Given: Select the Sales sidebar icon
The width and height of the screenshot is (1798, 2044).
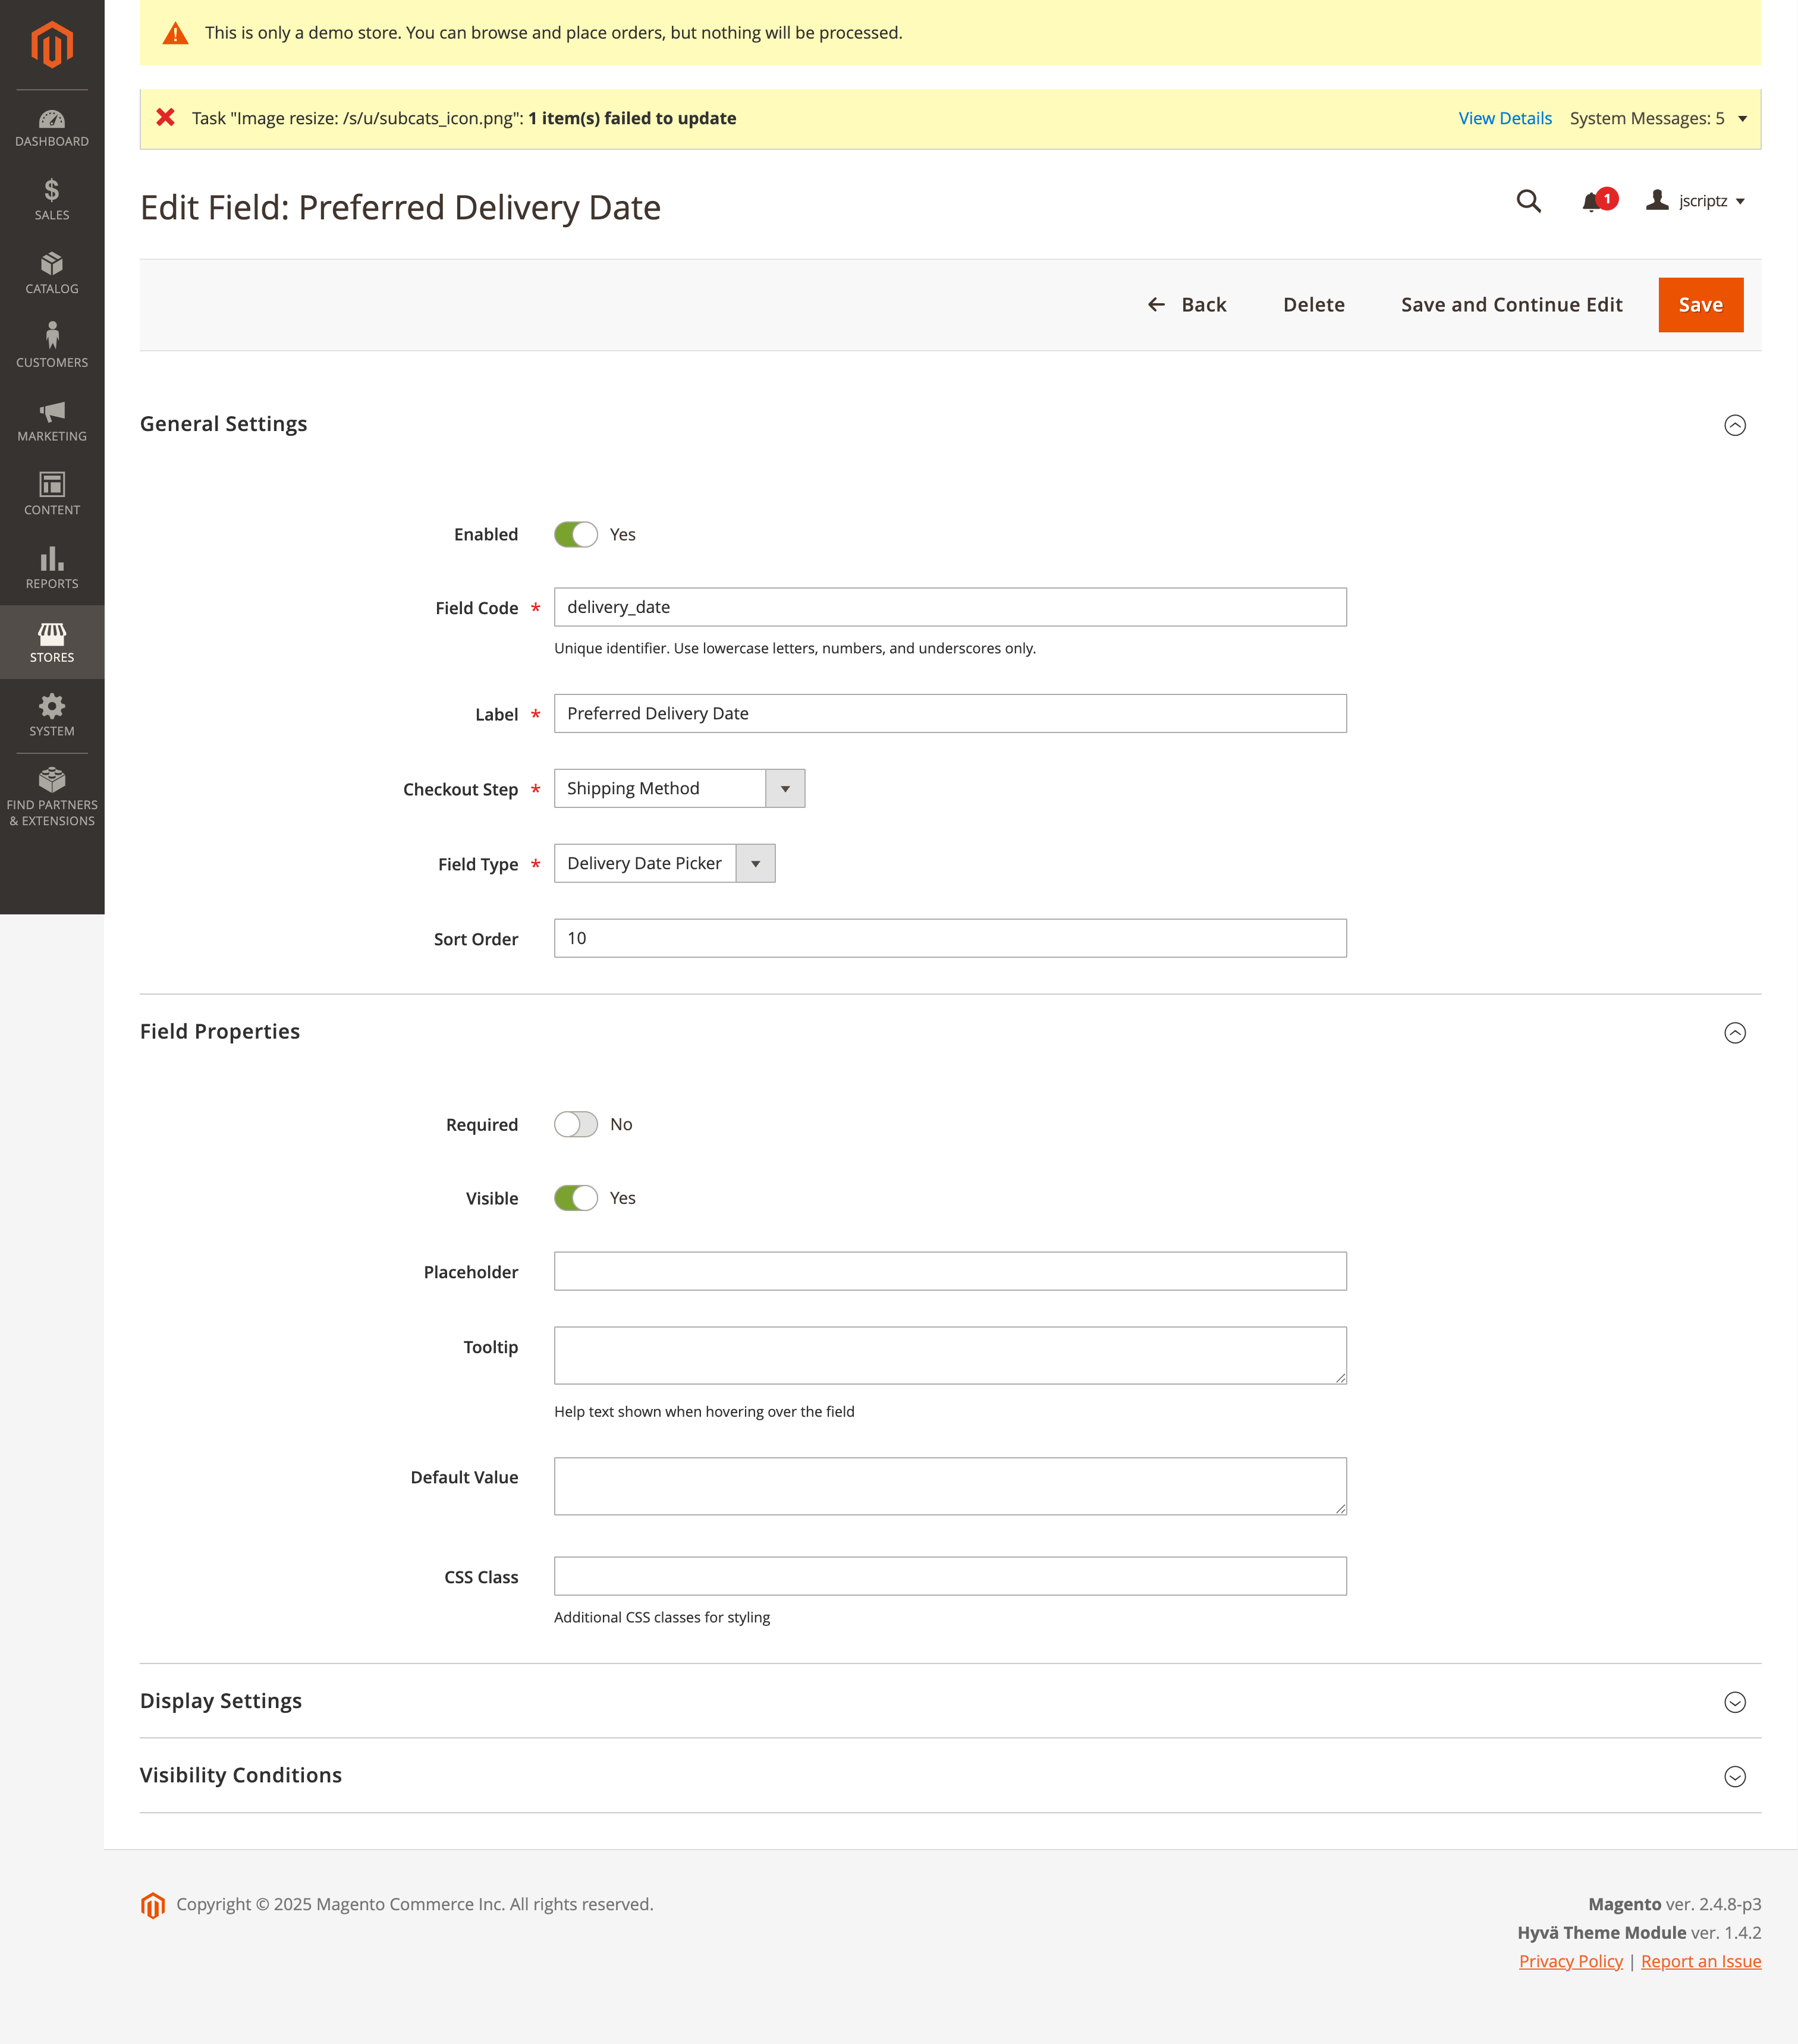Looking at the screenshot, I should point(51,197).
